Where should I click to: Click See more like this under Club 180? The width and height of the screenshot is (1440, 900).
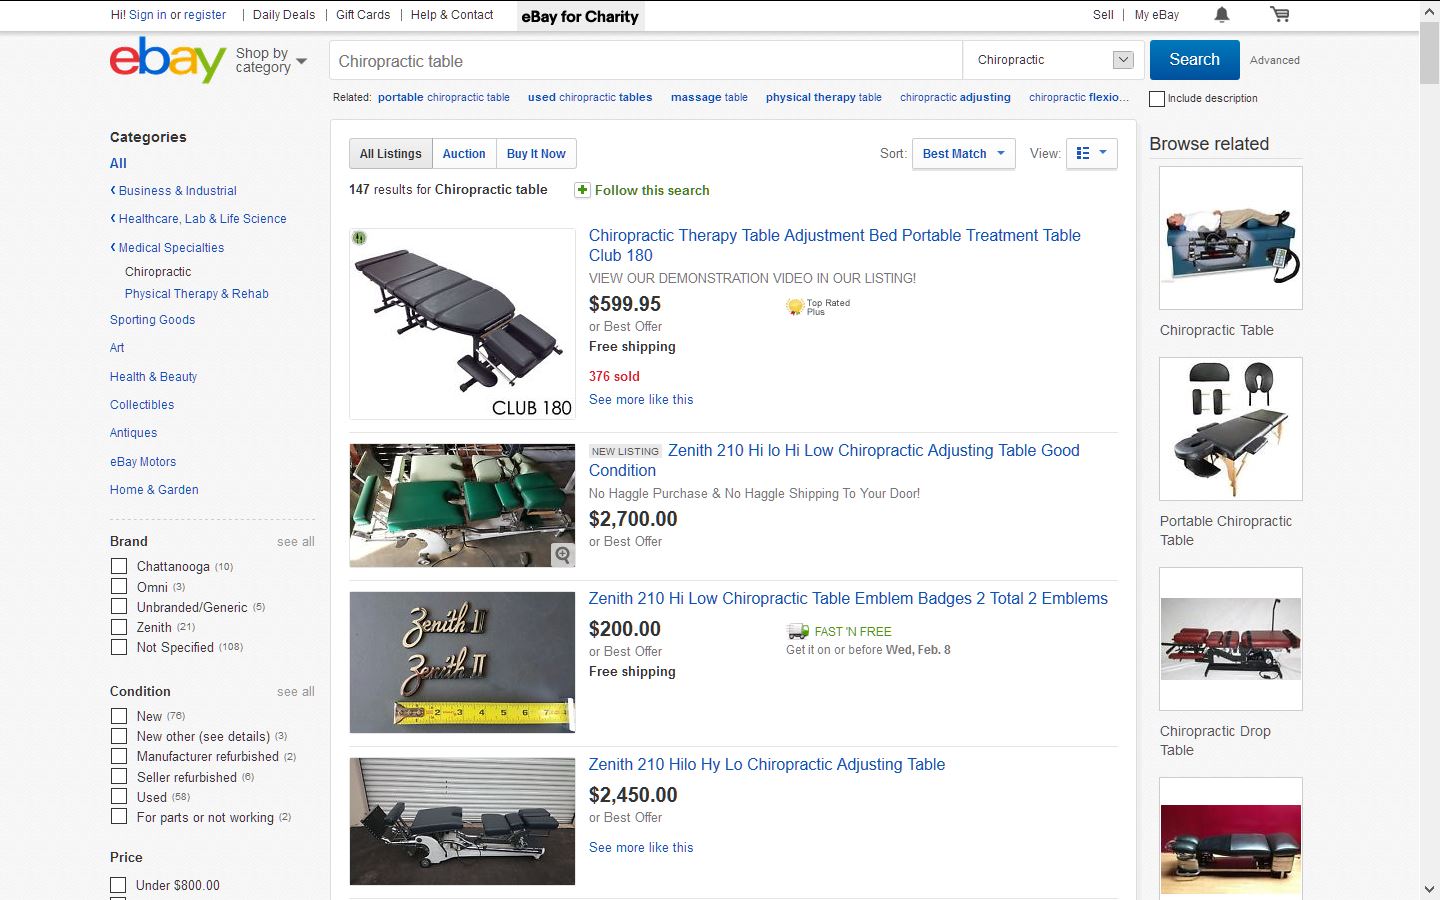(641, 399)
